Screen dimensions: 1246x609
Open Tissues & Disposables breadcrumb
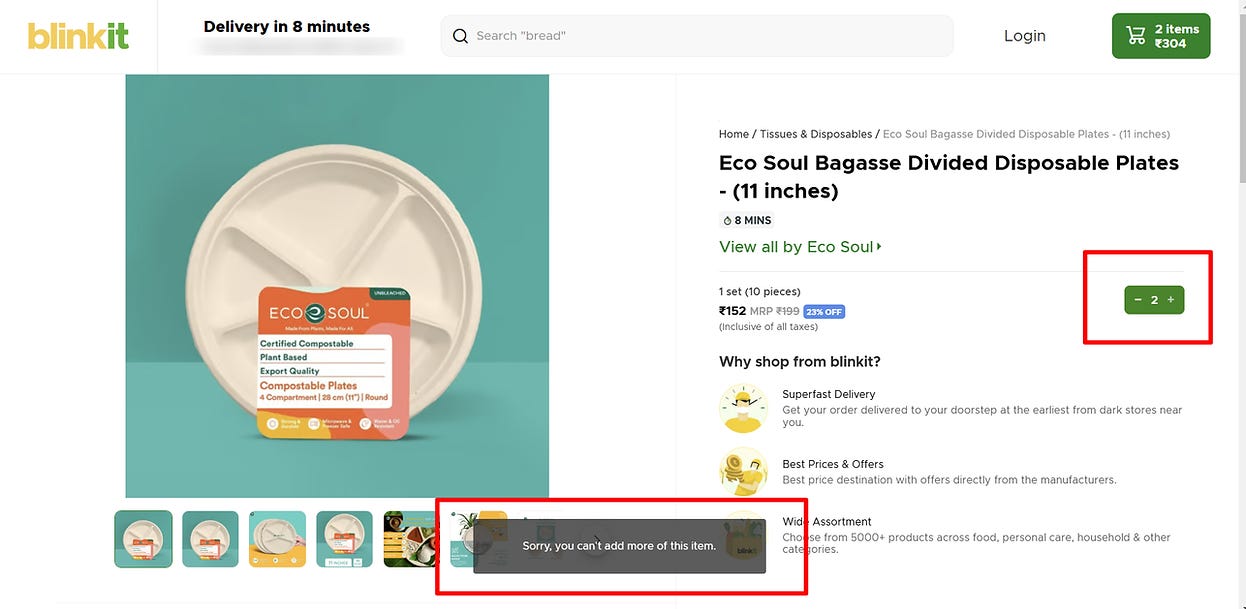(x=816, y=134)
